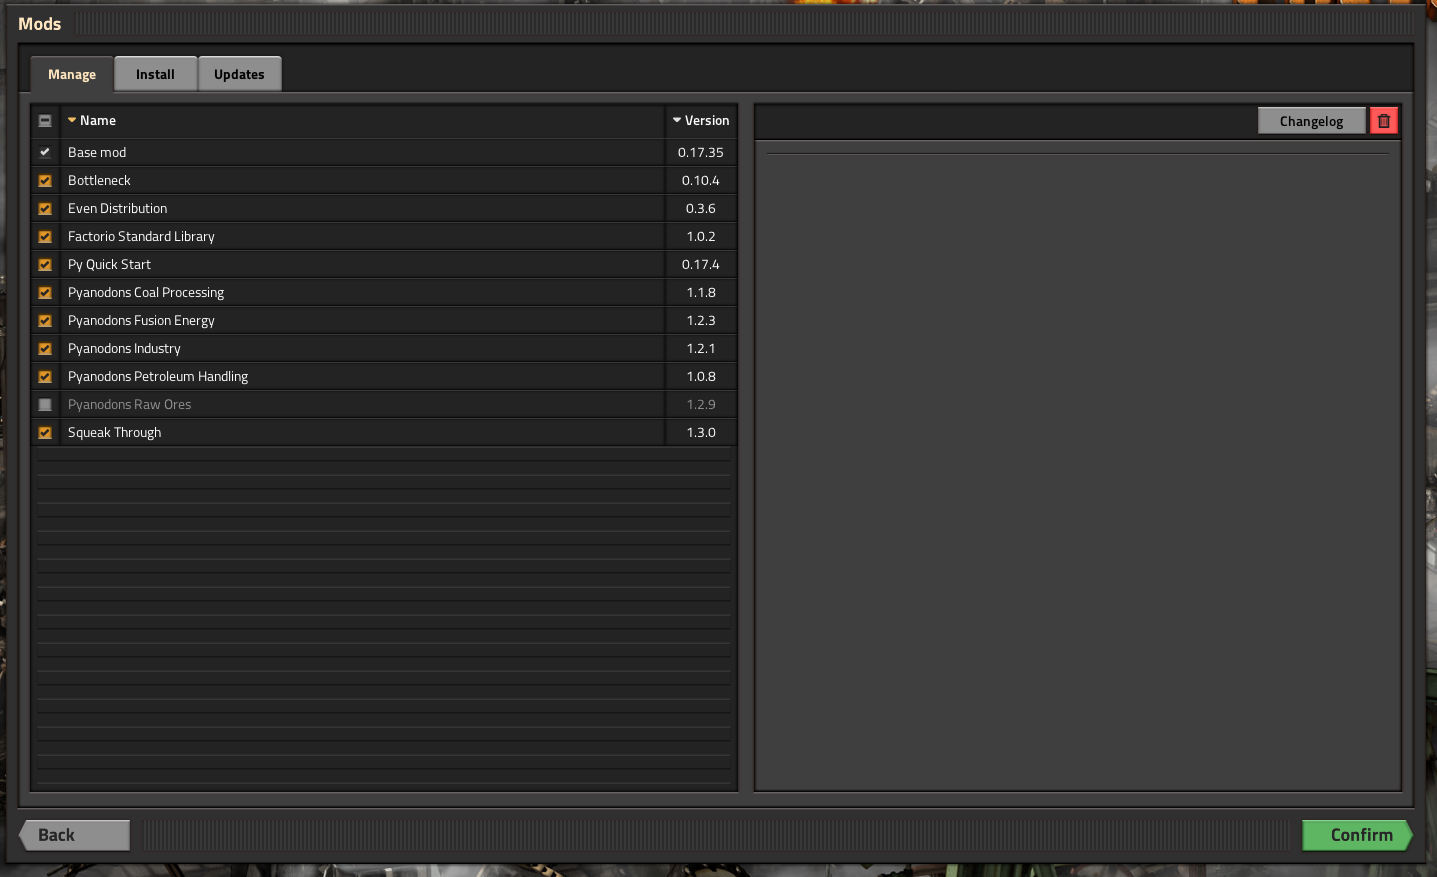Click version 1.2.9 of Pyanodons Raw Ores
The image size is (1437, 877).
(x=701, y=405)
